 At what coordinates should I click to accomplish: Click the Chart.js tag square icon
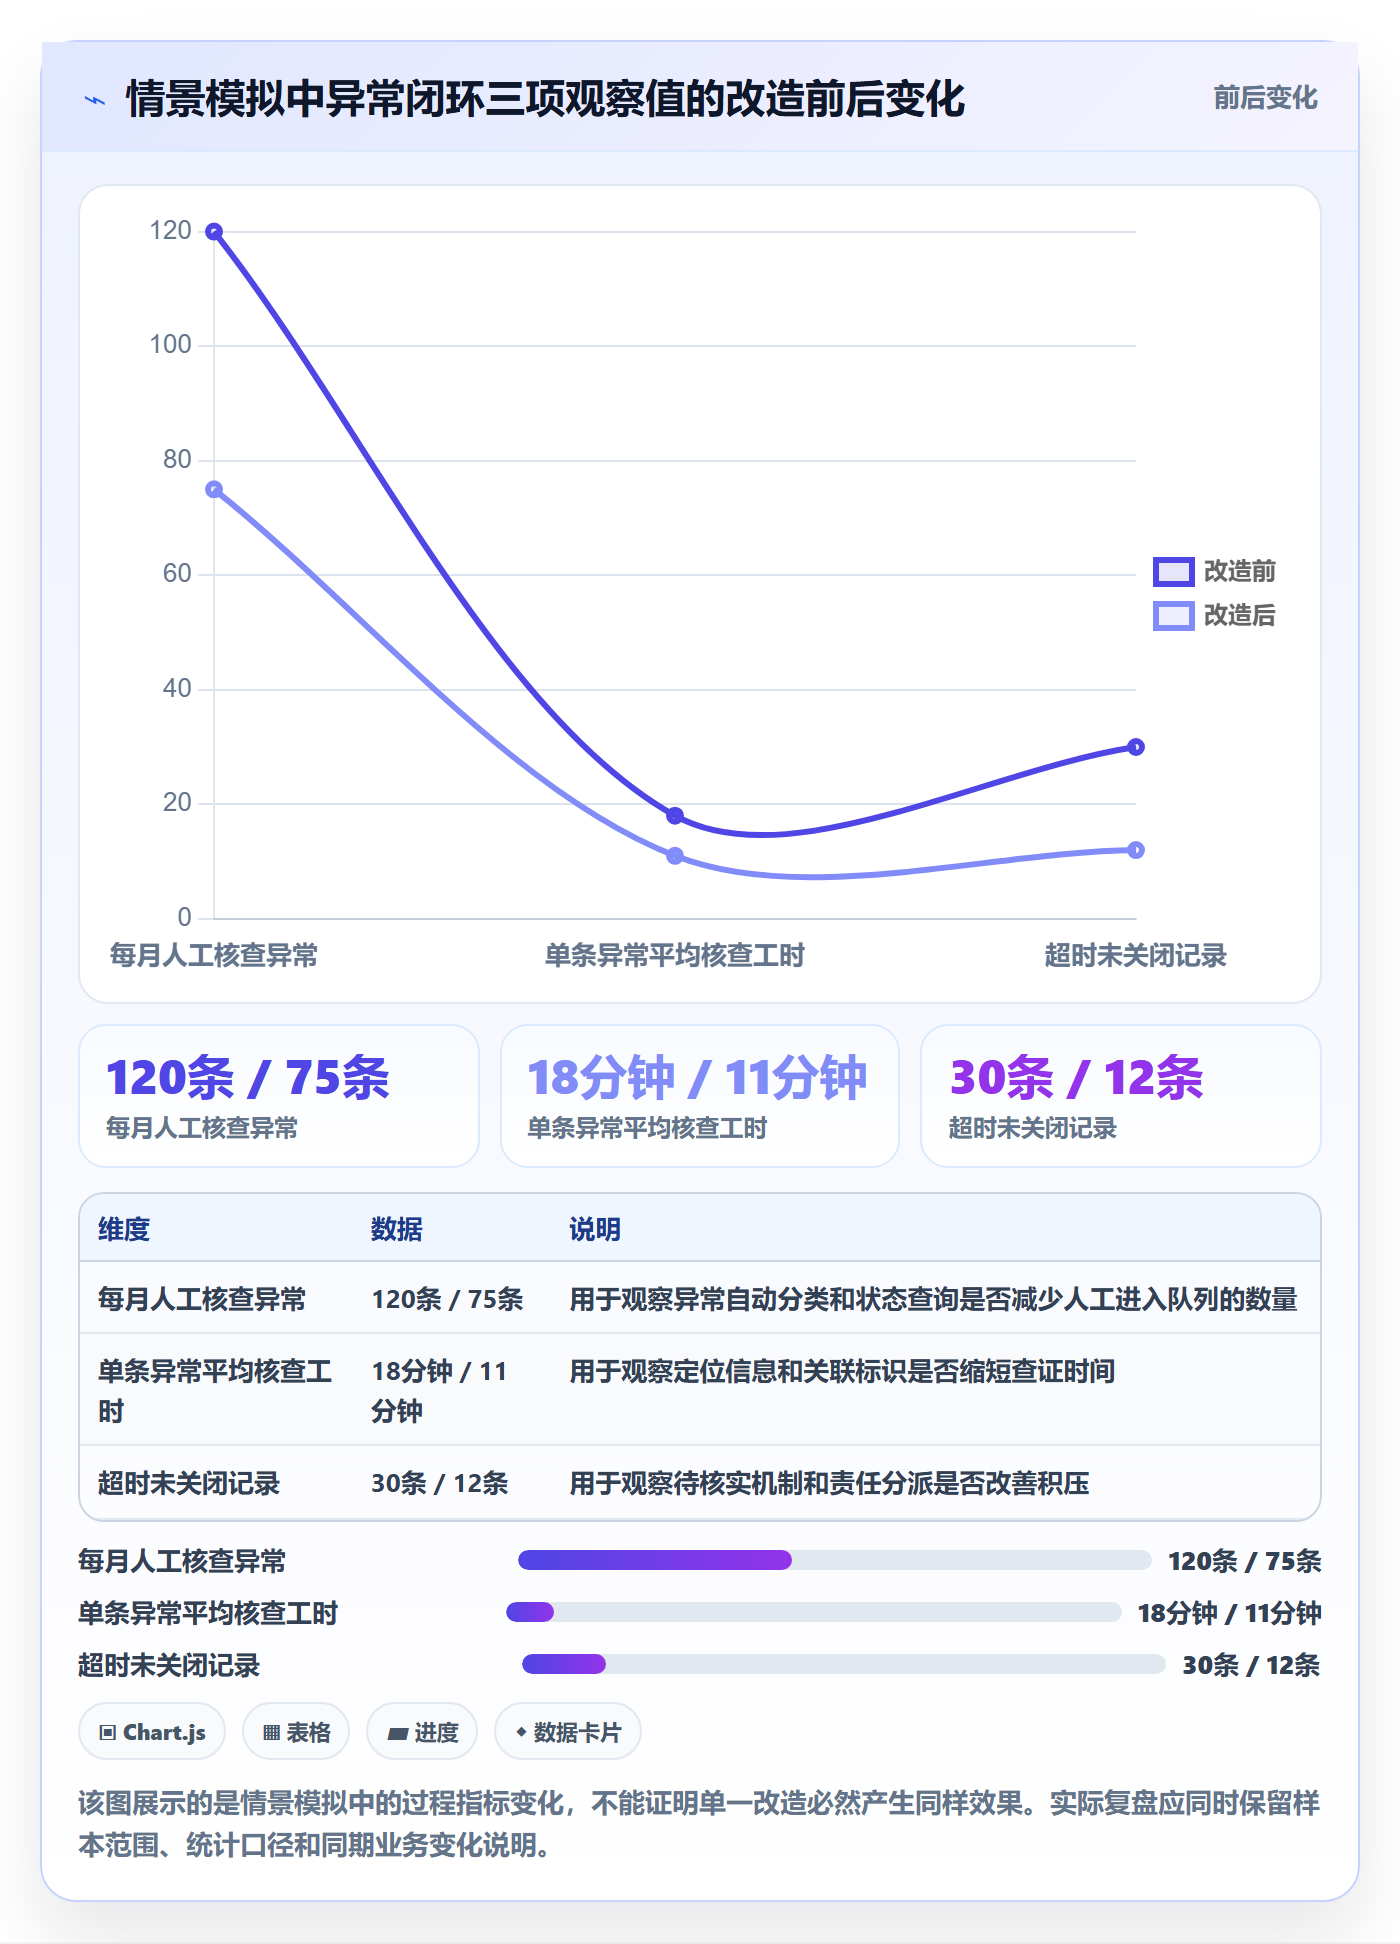(107, 1733)
